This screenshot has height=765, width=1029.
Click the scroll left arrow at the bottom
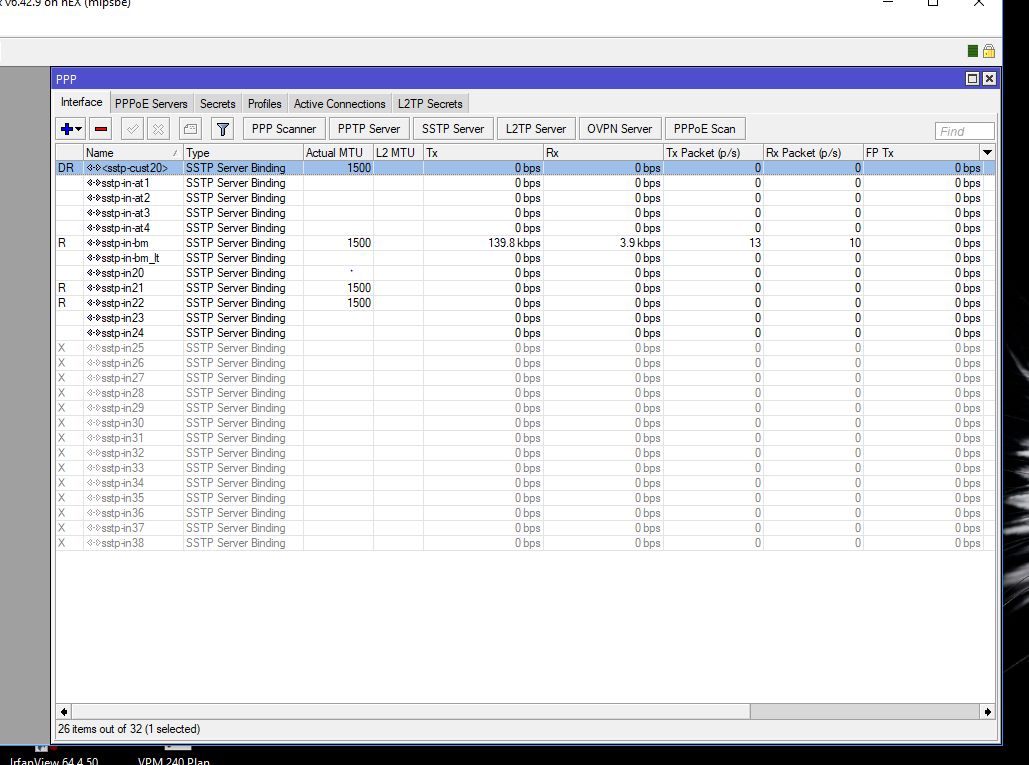tap(64, 712)
